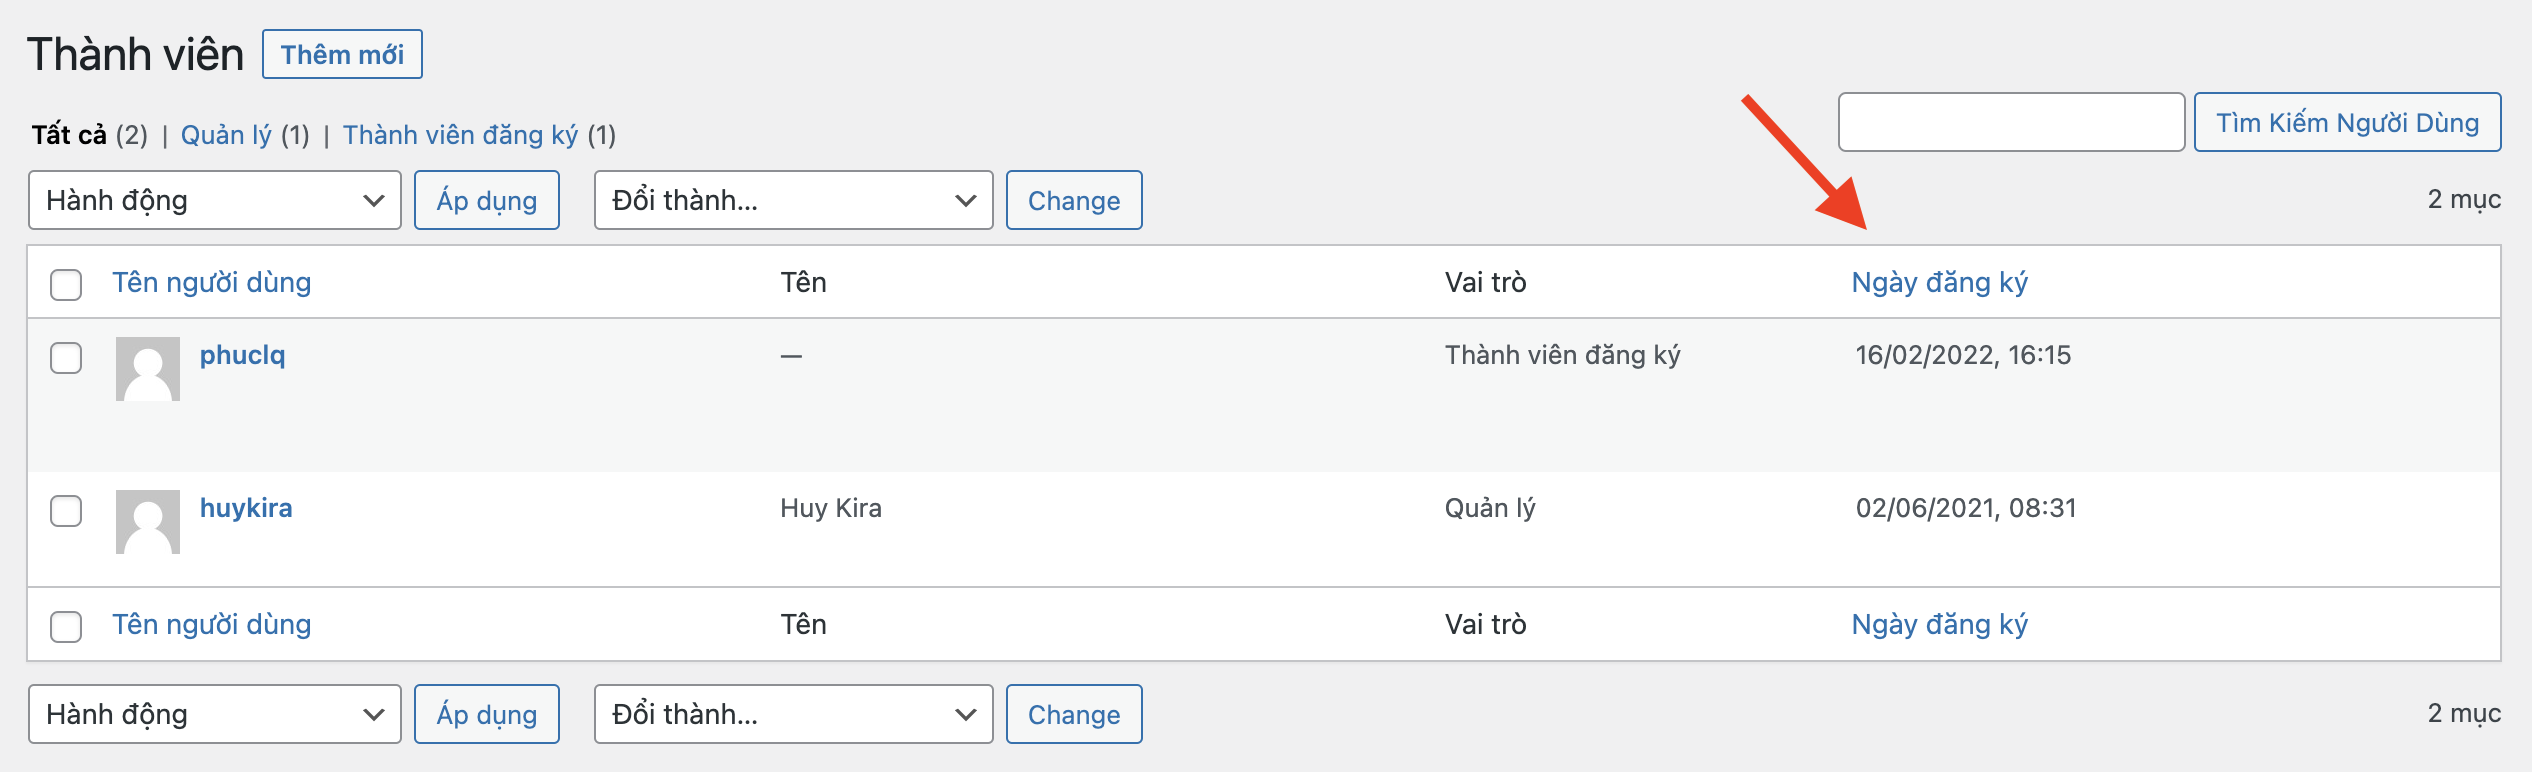Open the 'Đổi thành...' role dropdown
2532x772 pixels.
click(x=791, y=200)
